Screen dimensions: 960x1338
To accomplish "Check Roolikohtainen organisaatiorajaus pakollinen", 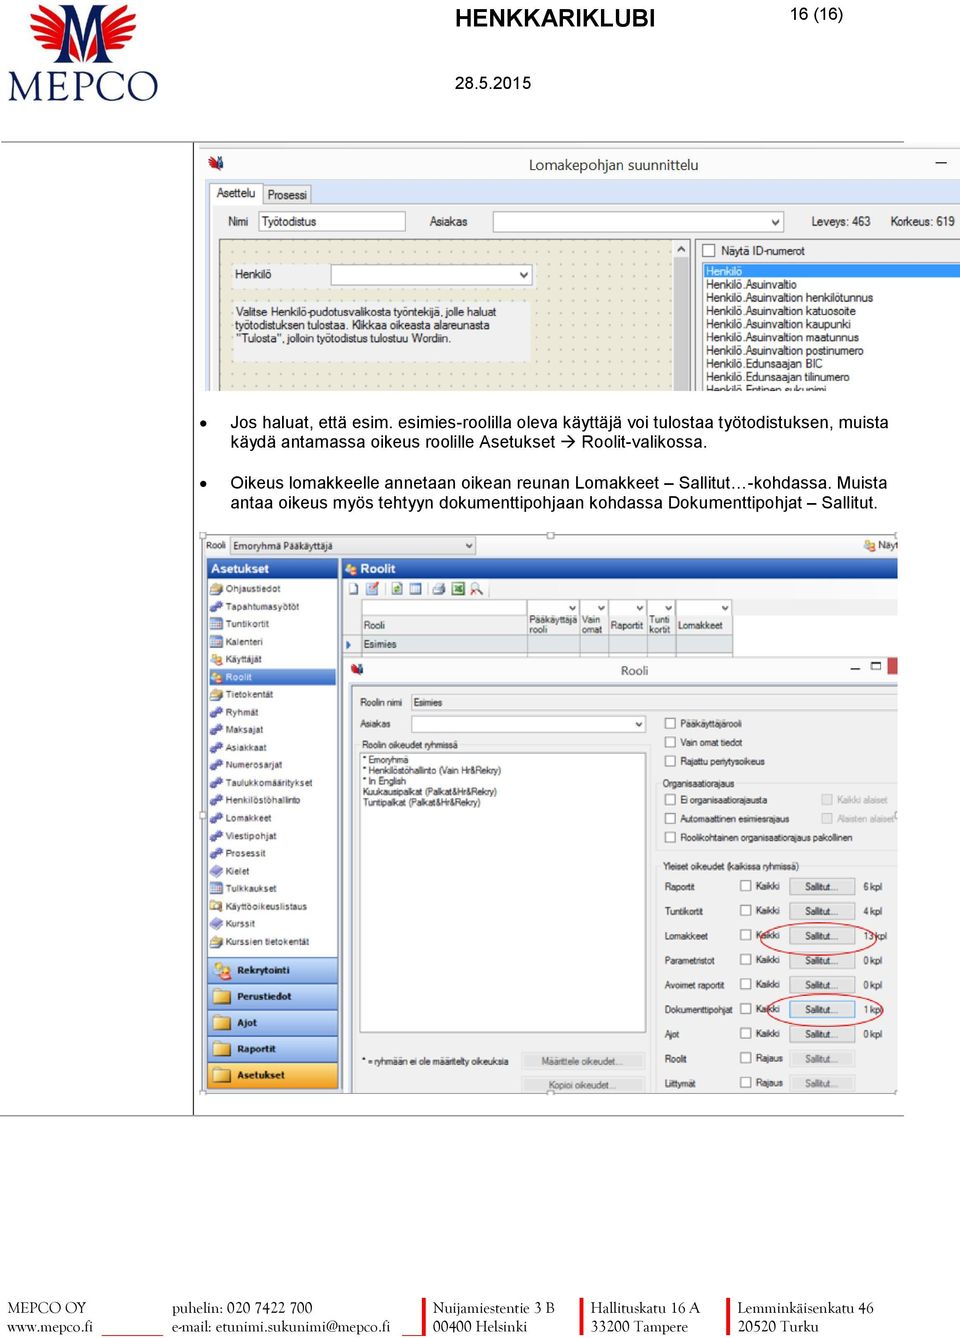I will 670,837.
